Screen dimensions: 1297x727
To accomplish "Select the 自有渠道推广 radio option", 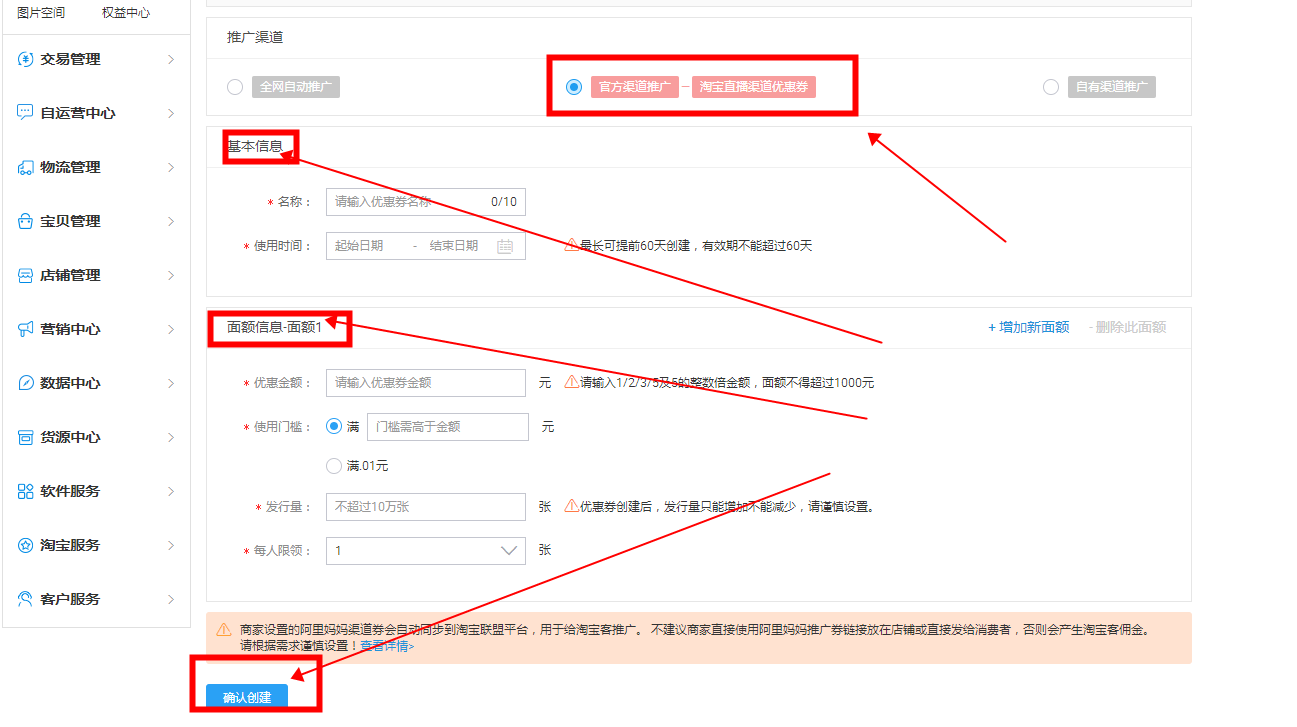I will click(x=1050, y=87).
